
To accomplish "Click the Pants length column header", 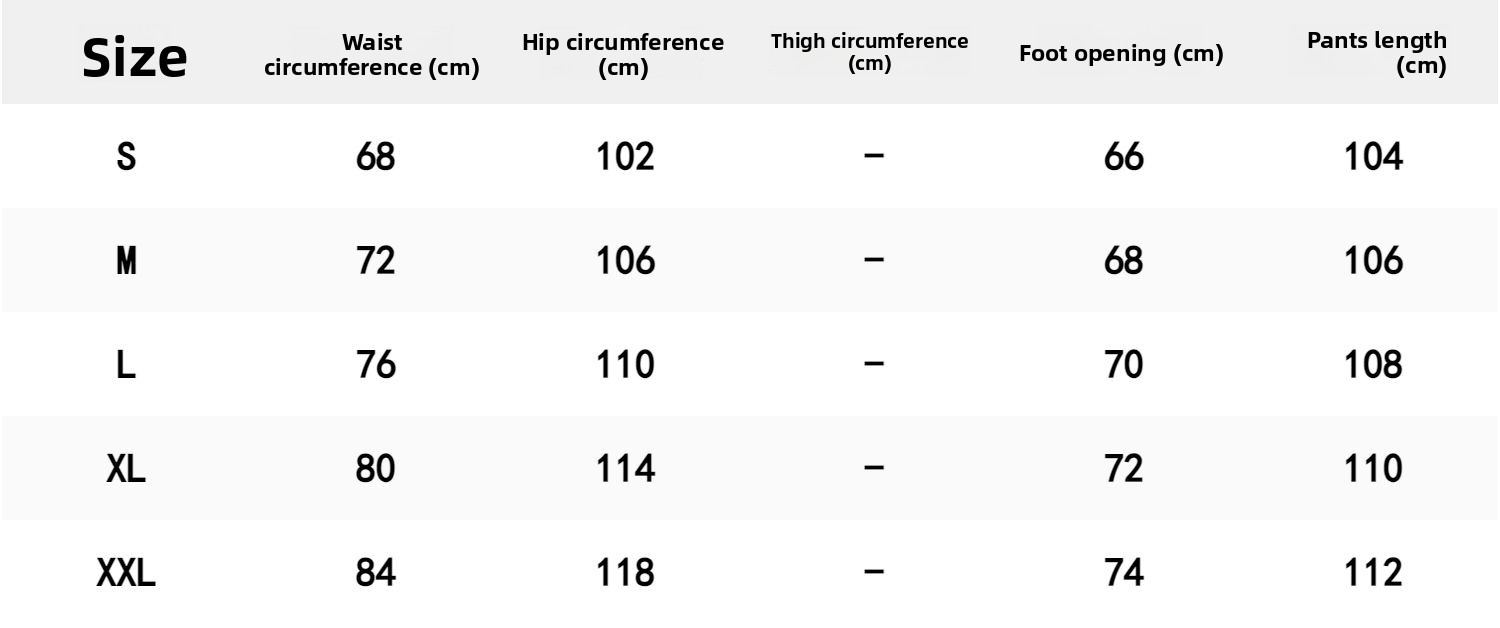I will pos(1376,53).
